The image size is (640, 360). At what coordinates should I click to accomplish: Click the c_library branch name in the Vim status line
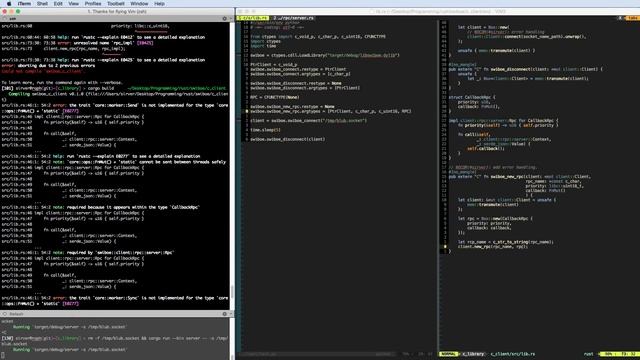[x=473, y=354]
